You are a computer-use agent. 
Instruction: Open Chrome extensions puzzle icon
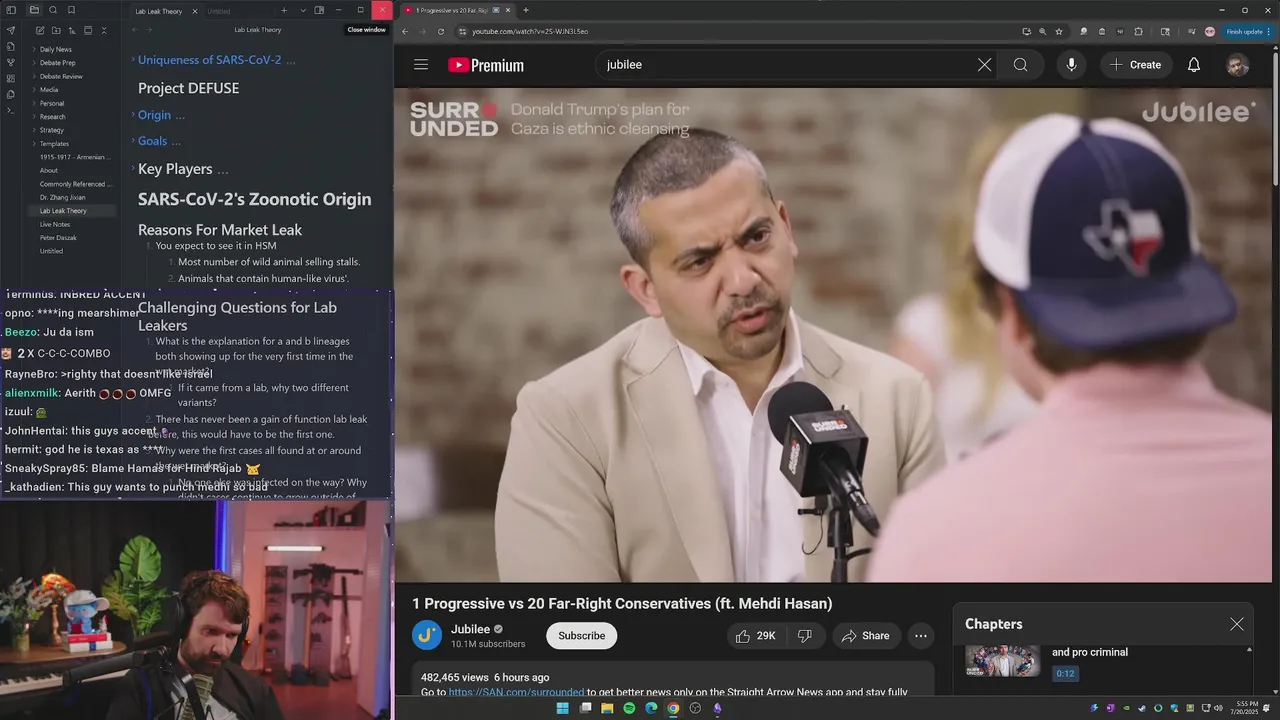1138,31
